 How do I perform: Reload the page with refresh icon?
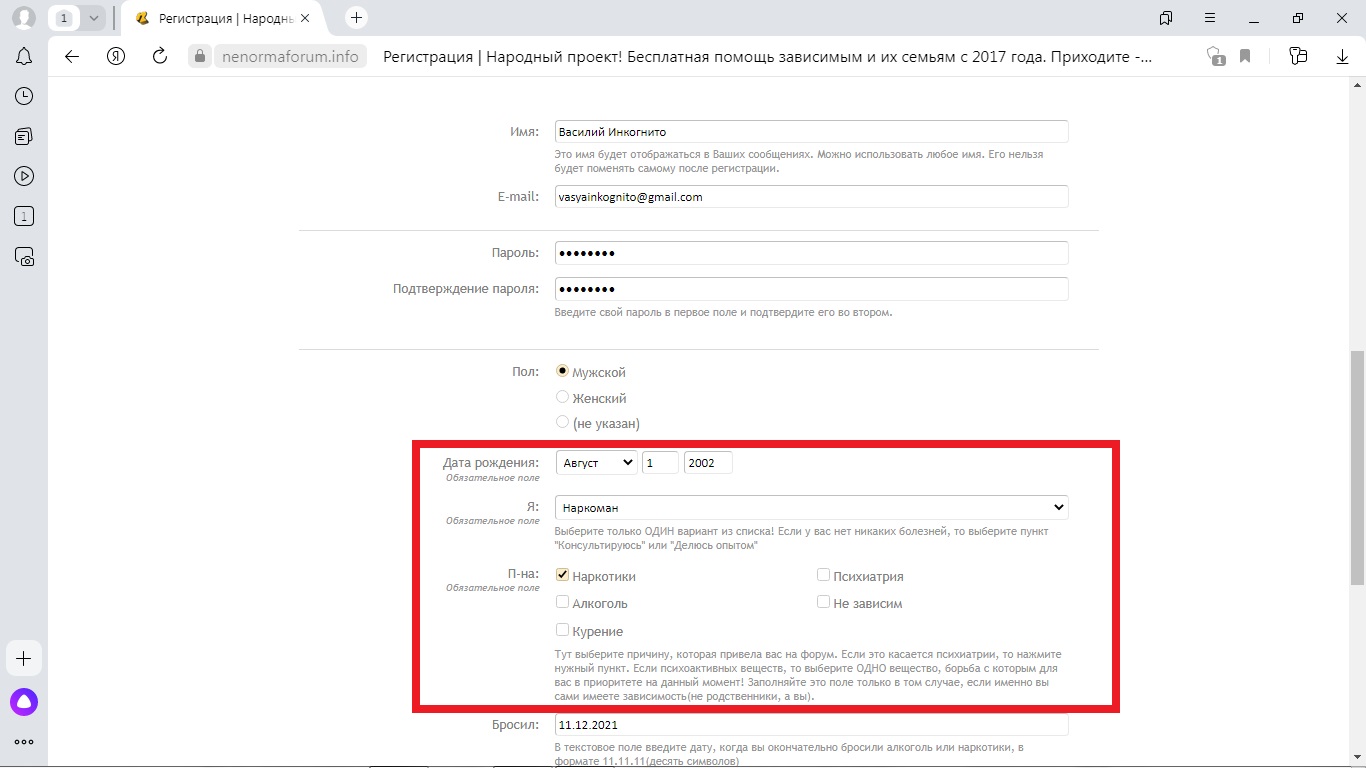coord(159,57)
